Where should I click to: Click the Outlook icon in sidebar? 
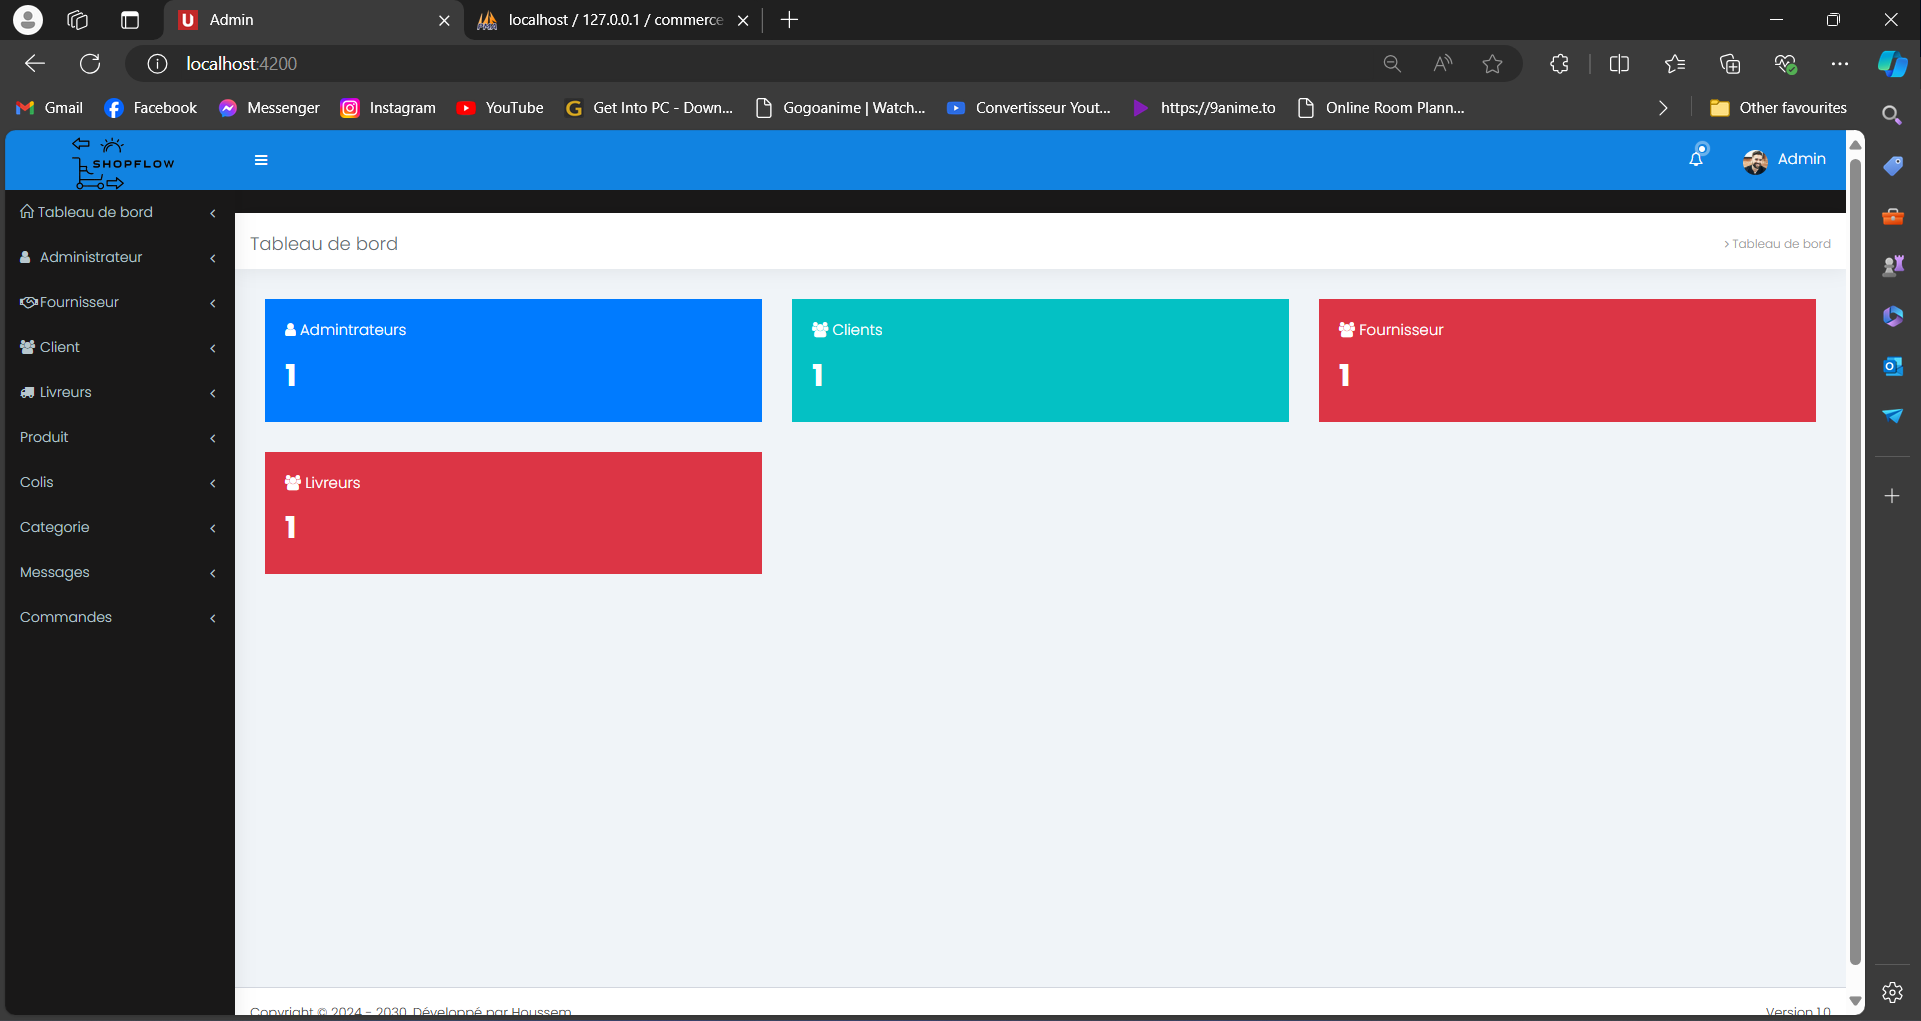click(1892, 366)
